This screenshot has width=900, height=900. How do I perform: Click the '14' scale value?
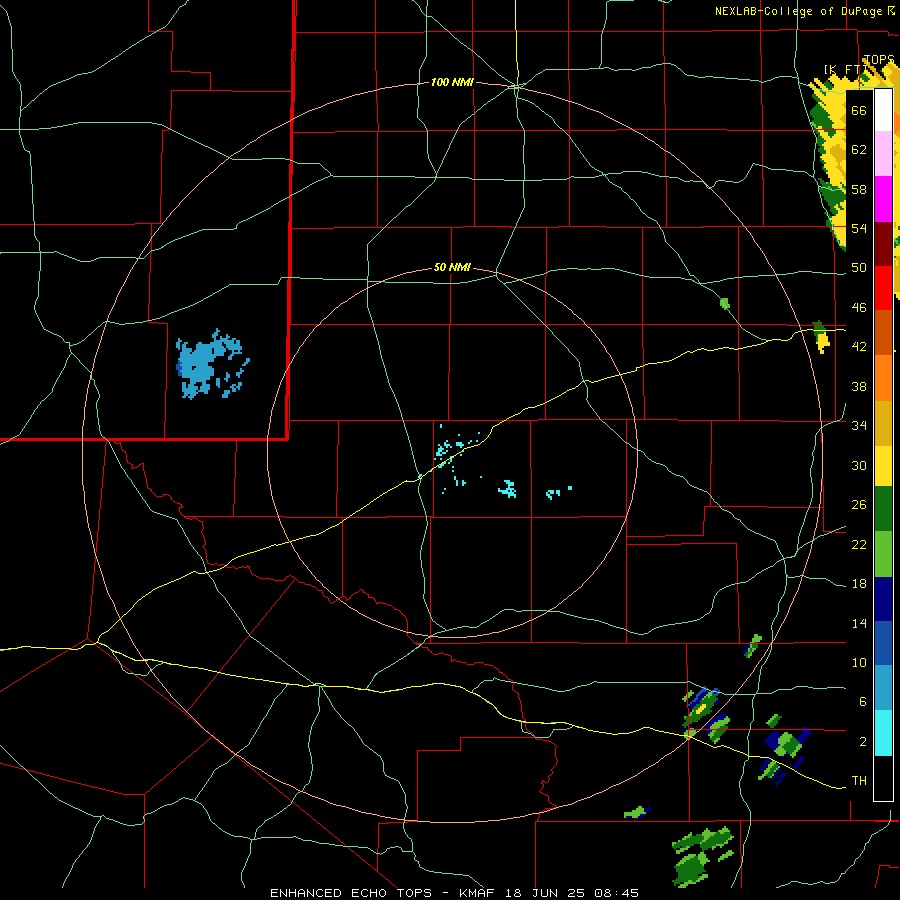(859, 623)
